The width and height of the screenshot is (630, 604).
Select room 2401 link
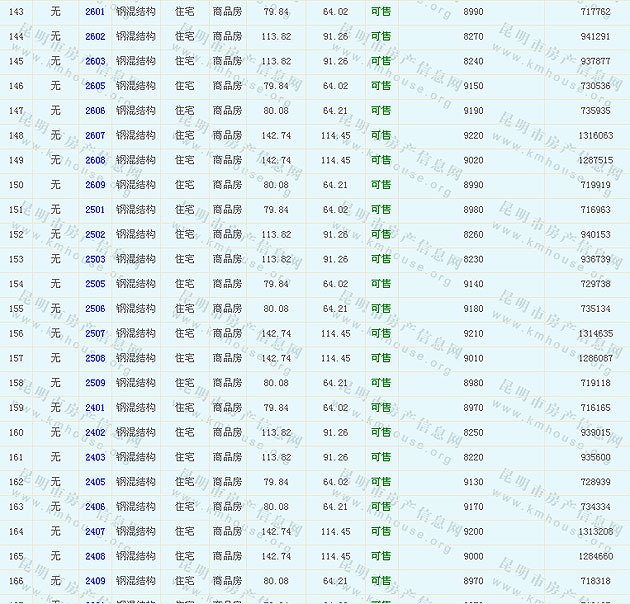[x=95, y=408]
